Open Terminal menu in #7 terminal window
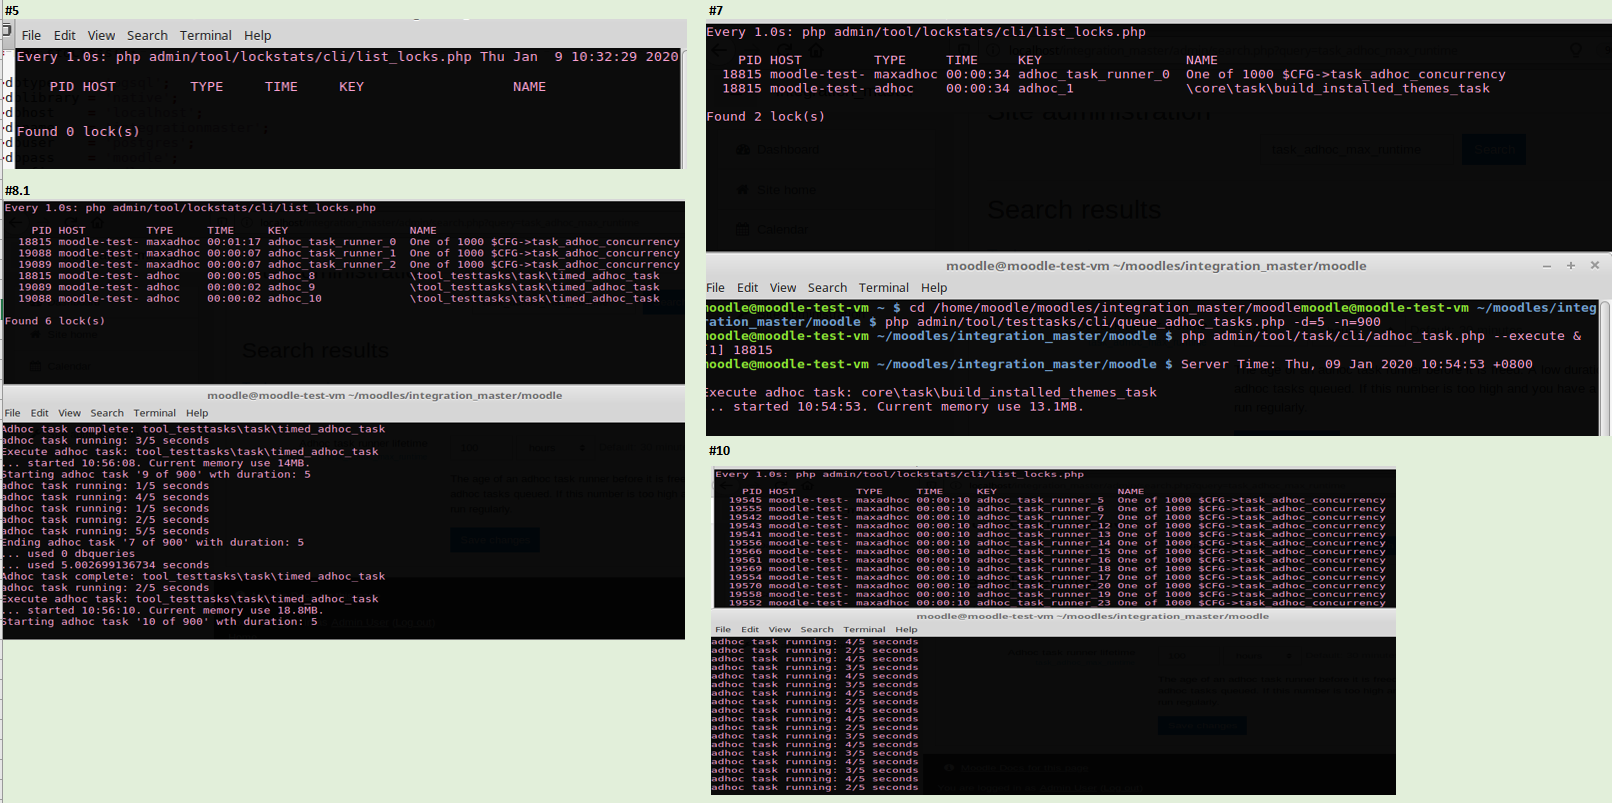This screenshot has width=1612, height=803. 884,287
